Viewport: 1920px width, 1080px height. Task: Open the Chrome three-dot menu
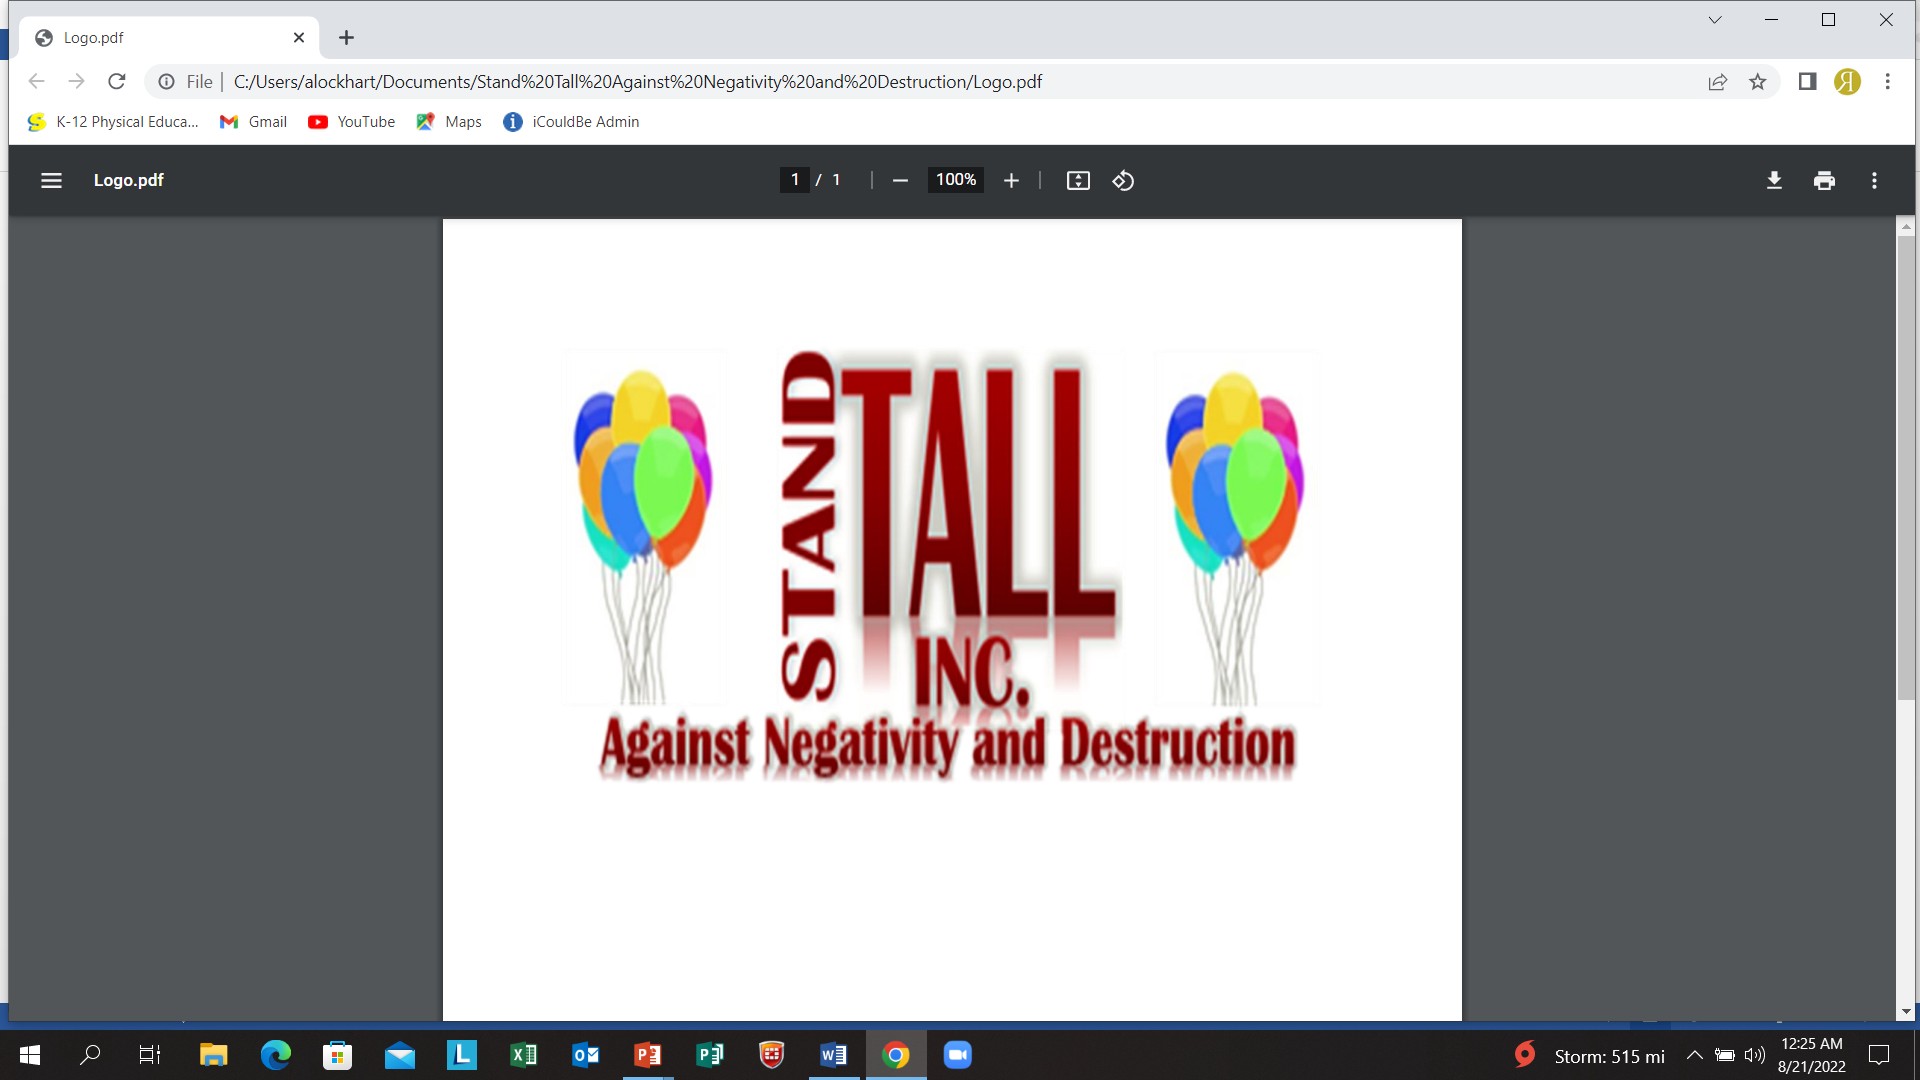click(x=1887, y=82)
